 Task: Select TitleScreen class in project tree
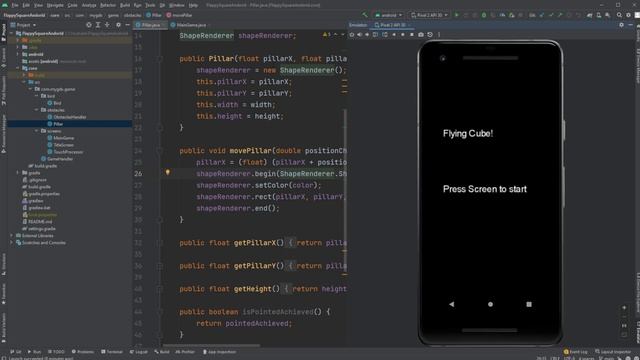[61, 145]
